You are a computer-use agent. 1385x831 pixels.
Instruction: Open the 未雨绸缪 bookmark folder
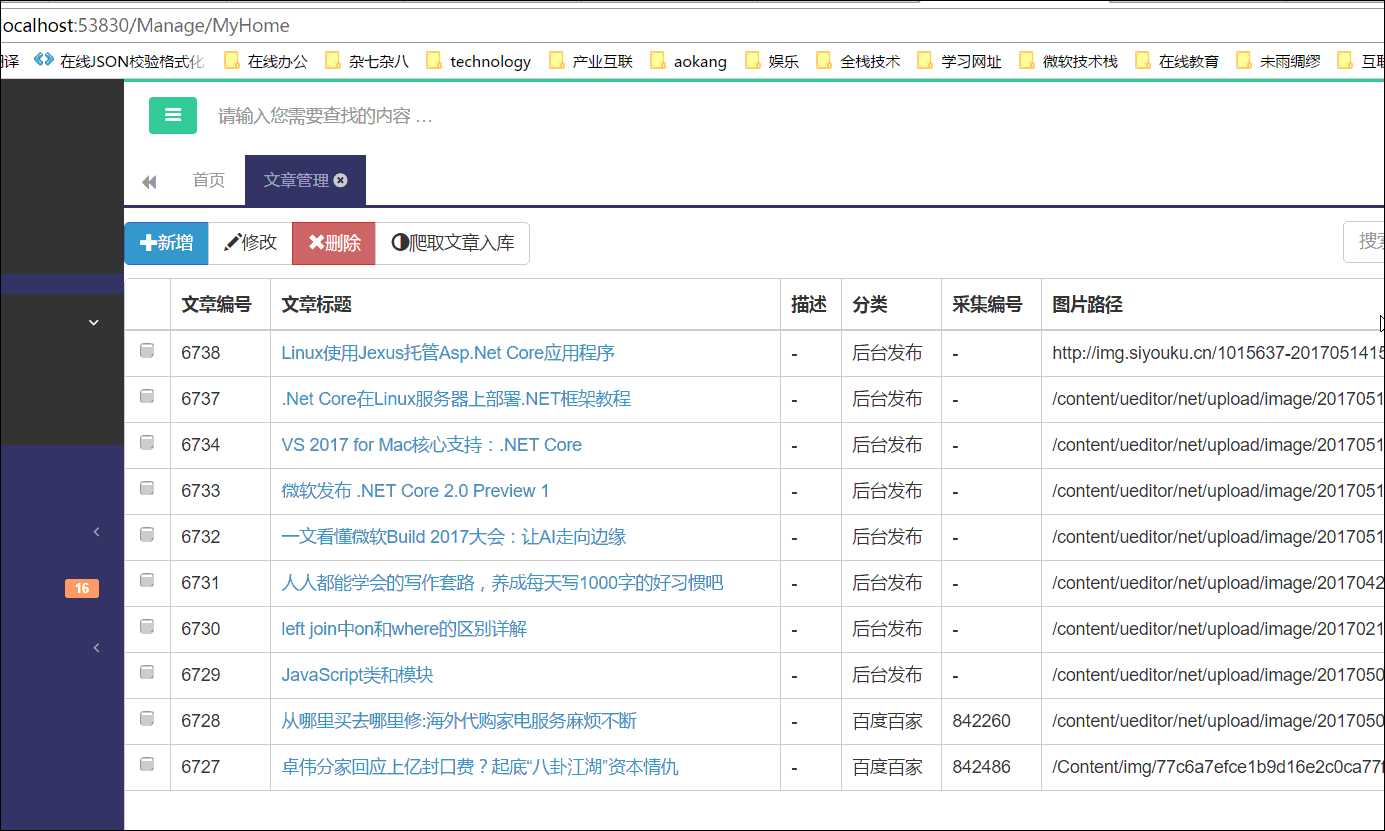[x=1278, y=61]
